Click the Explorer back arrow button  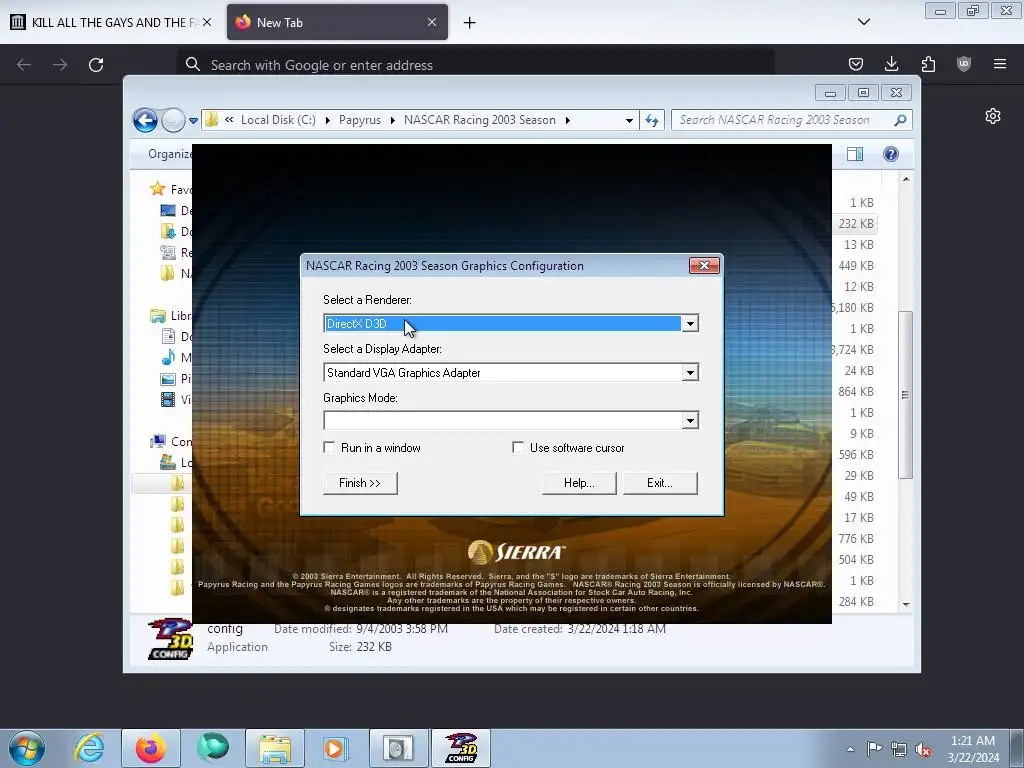pos(145,120)
